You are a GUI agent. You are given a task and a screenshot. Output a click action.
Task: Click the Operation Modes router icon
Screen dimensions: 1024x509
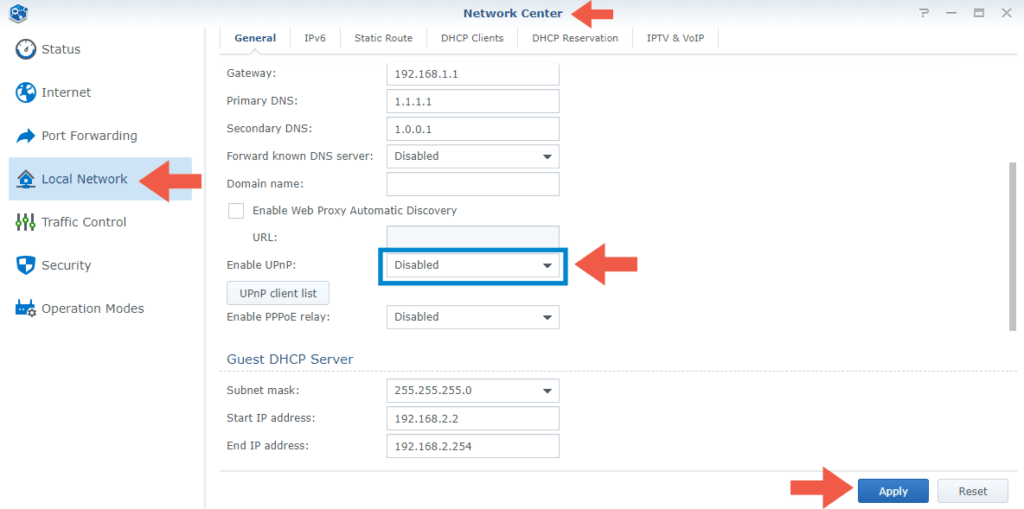point(25,308)
